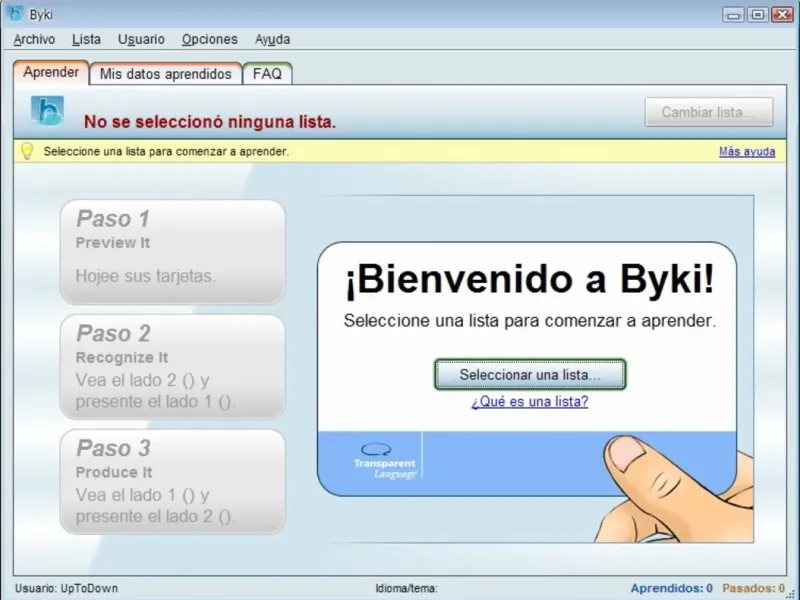Image resolution: width=800 pixels, height=600 pixels.
Task: Select the Paso 2 Recognize It card
Action: tap(172, 367)
